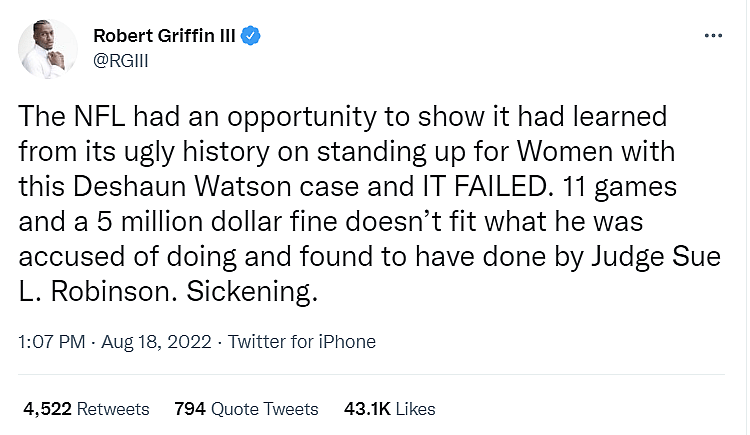Click the 1:07 PM timestamp
Viewport: 750px width, 435px height.
tap(52, 342)
